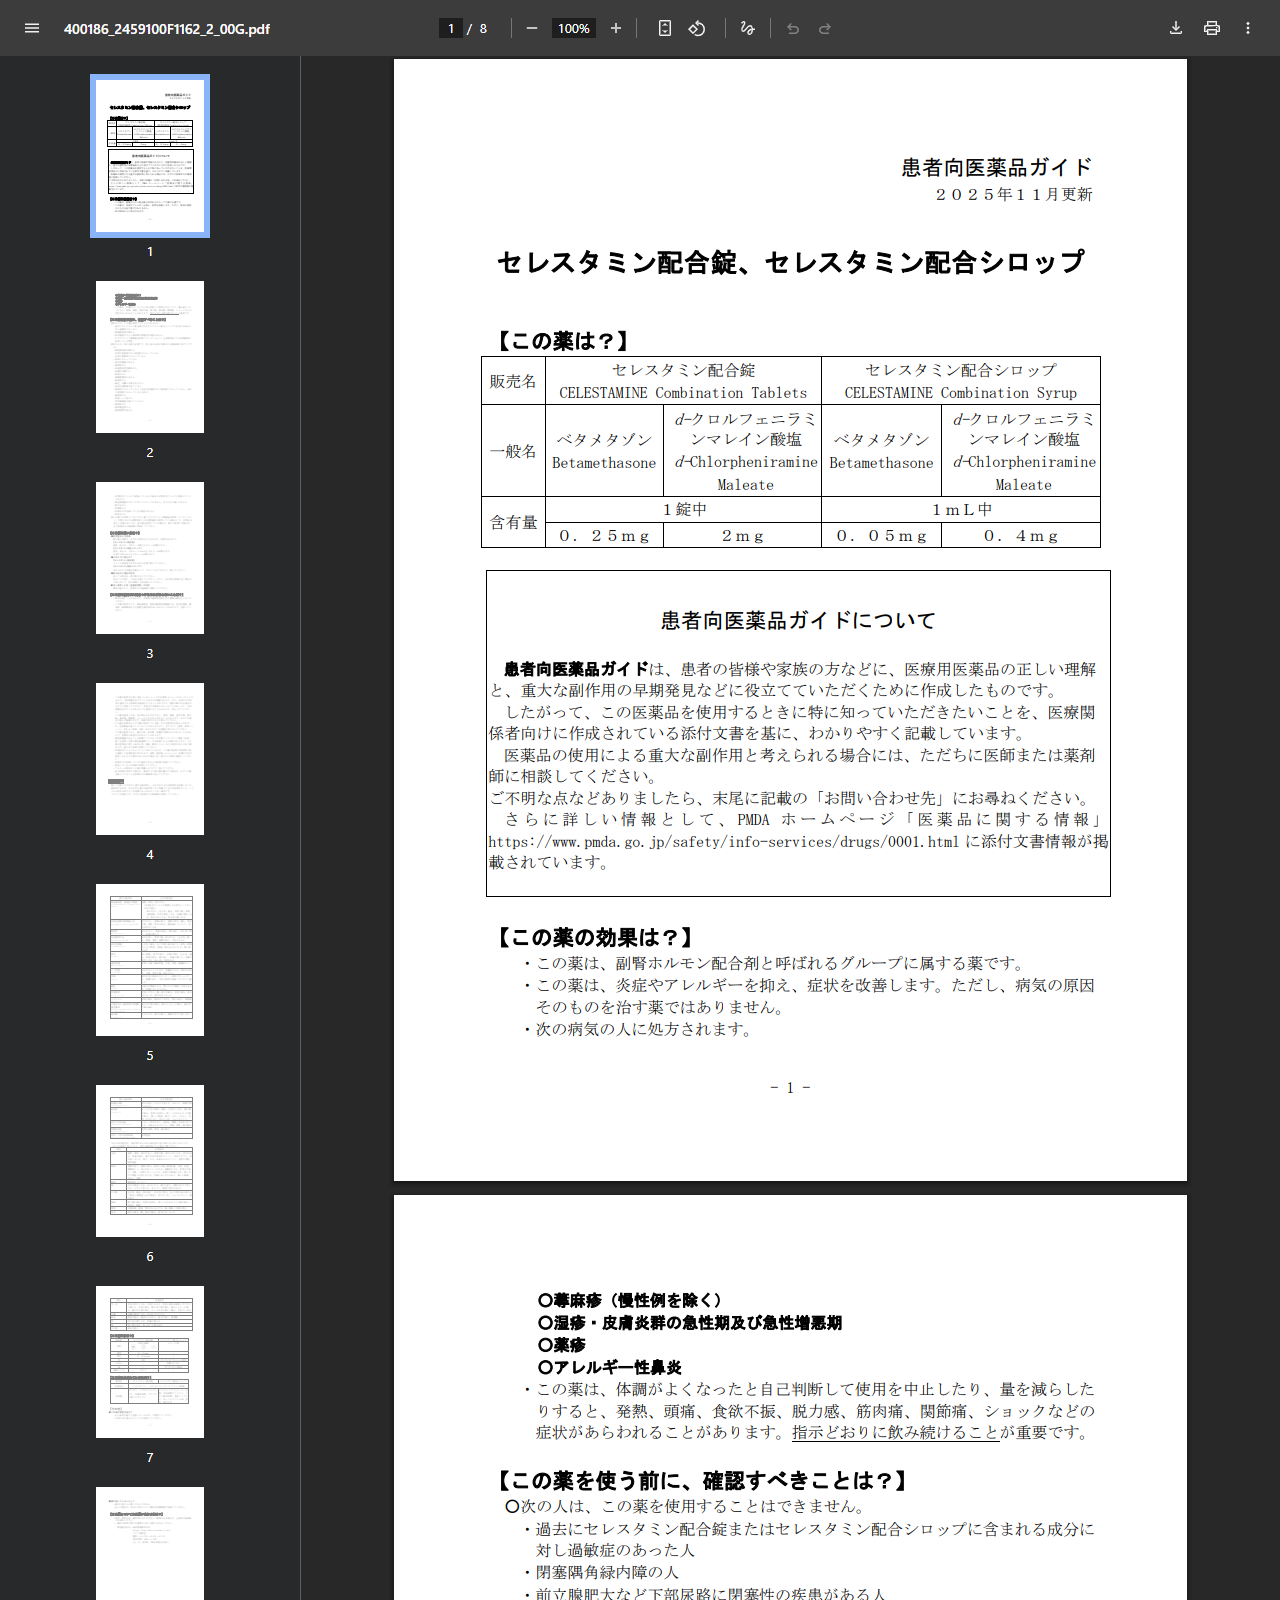Click the 100% zoom level field
Screen dimensions: 1280x1600
pyautogui.click(x=574, y=28)
